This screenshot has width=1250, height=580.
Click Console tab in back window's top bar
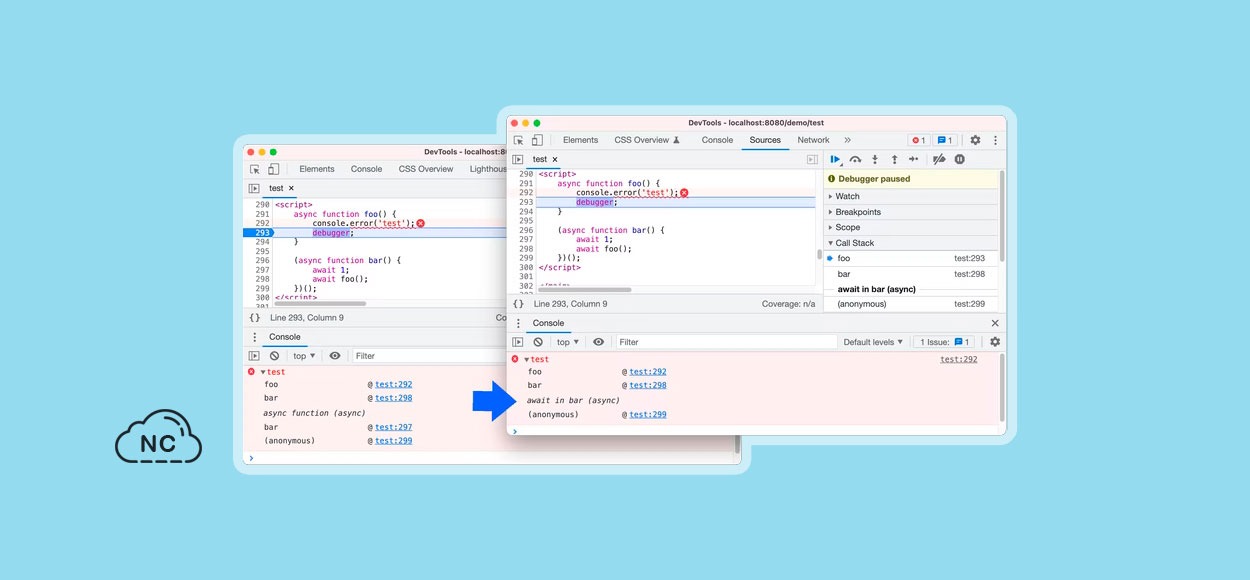point(366,169)
